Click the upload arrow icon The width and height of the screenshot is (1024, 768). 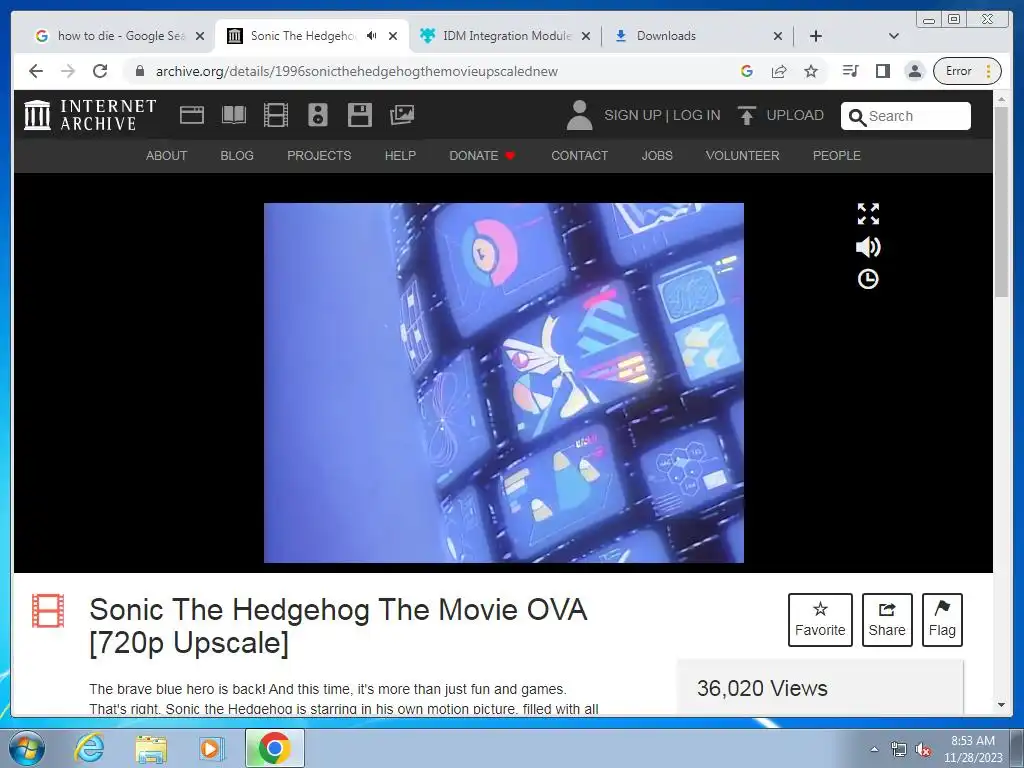pyautogui.click(x=746, y=115)
